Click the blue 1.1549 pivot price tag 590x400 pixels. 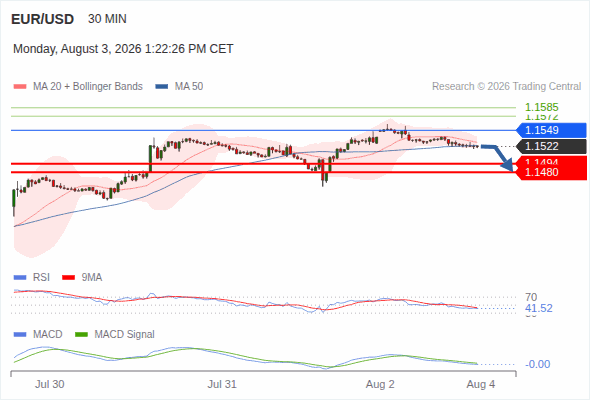(x=551, y=130)
